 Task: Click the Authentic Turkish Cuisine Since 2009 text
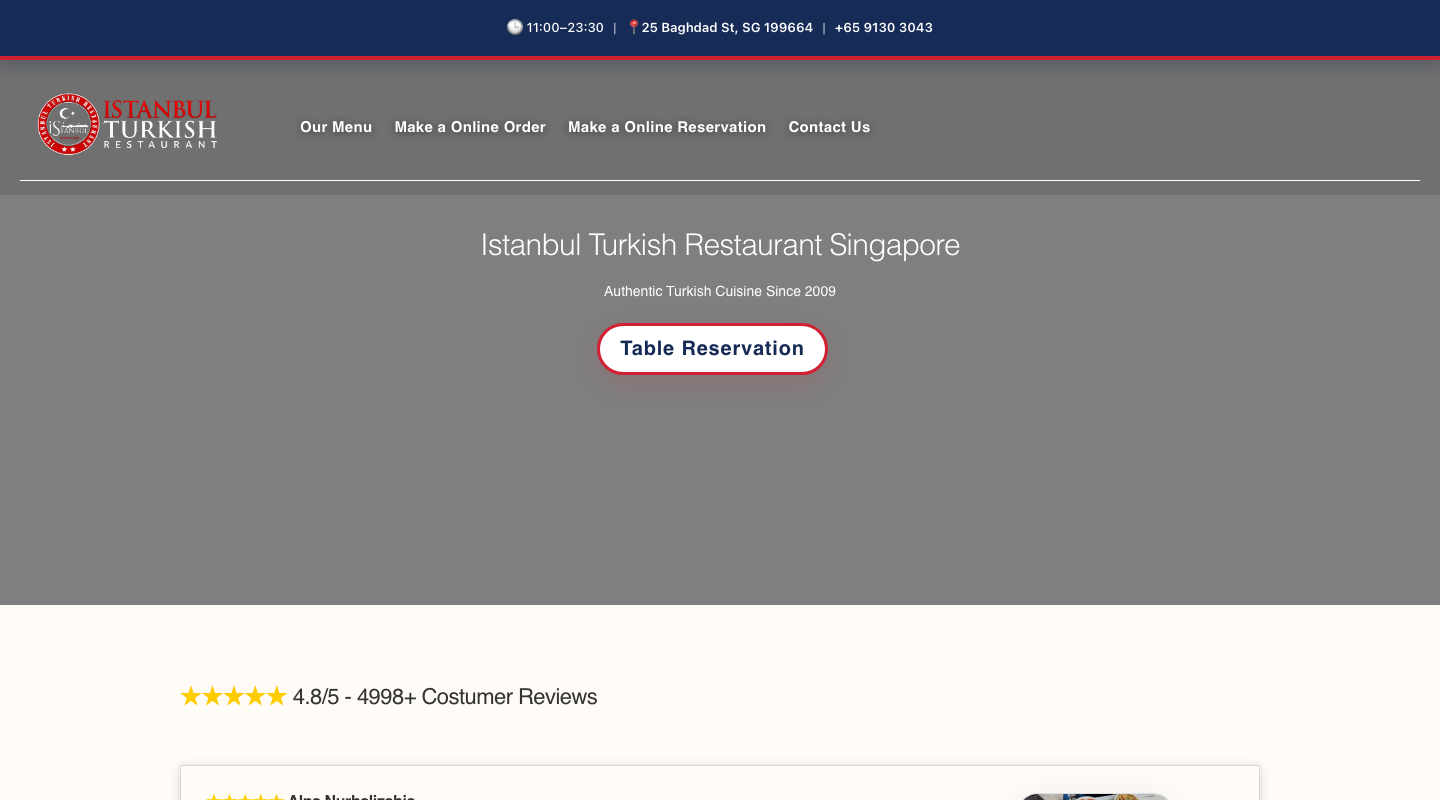pyautogui.click(x=720, y=291)
